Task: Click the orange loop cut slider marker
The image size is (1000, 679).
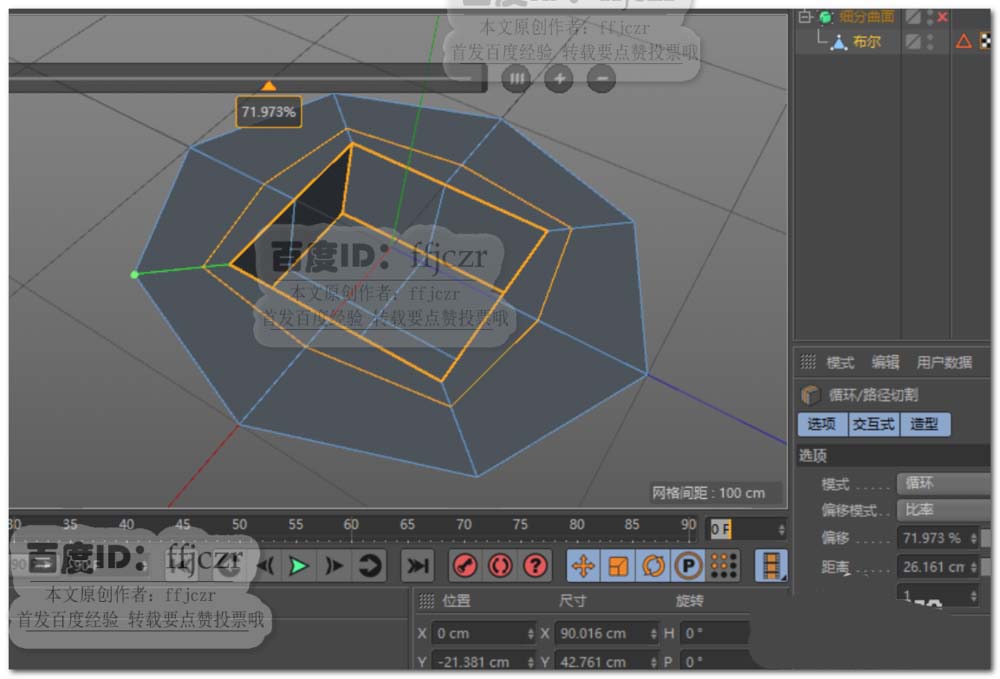Action: tap(268, 87)
